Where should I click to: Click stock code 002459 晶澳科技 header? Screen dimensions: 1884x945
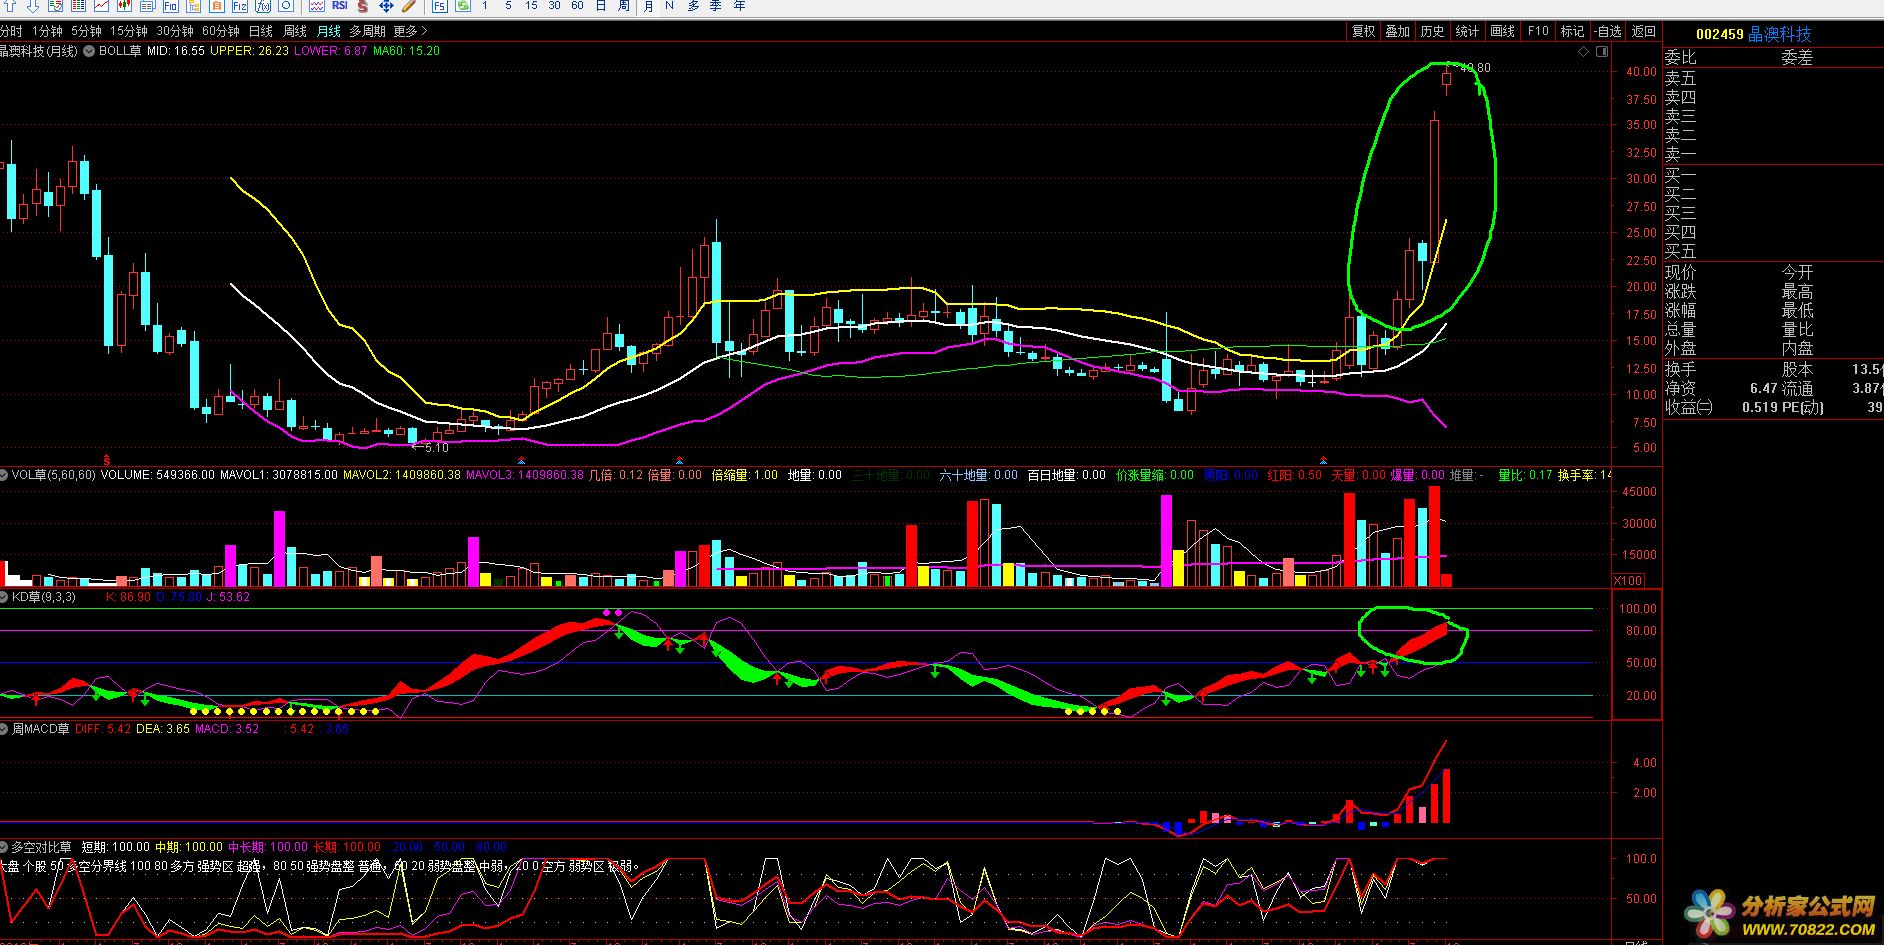(1753, 34)
